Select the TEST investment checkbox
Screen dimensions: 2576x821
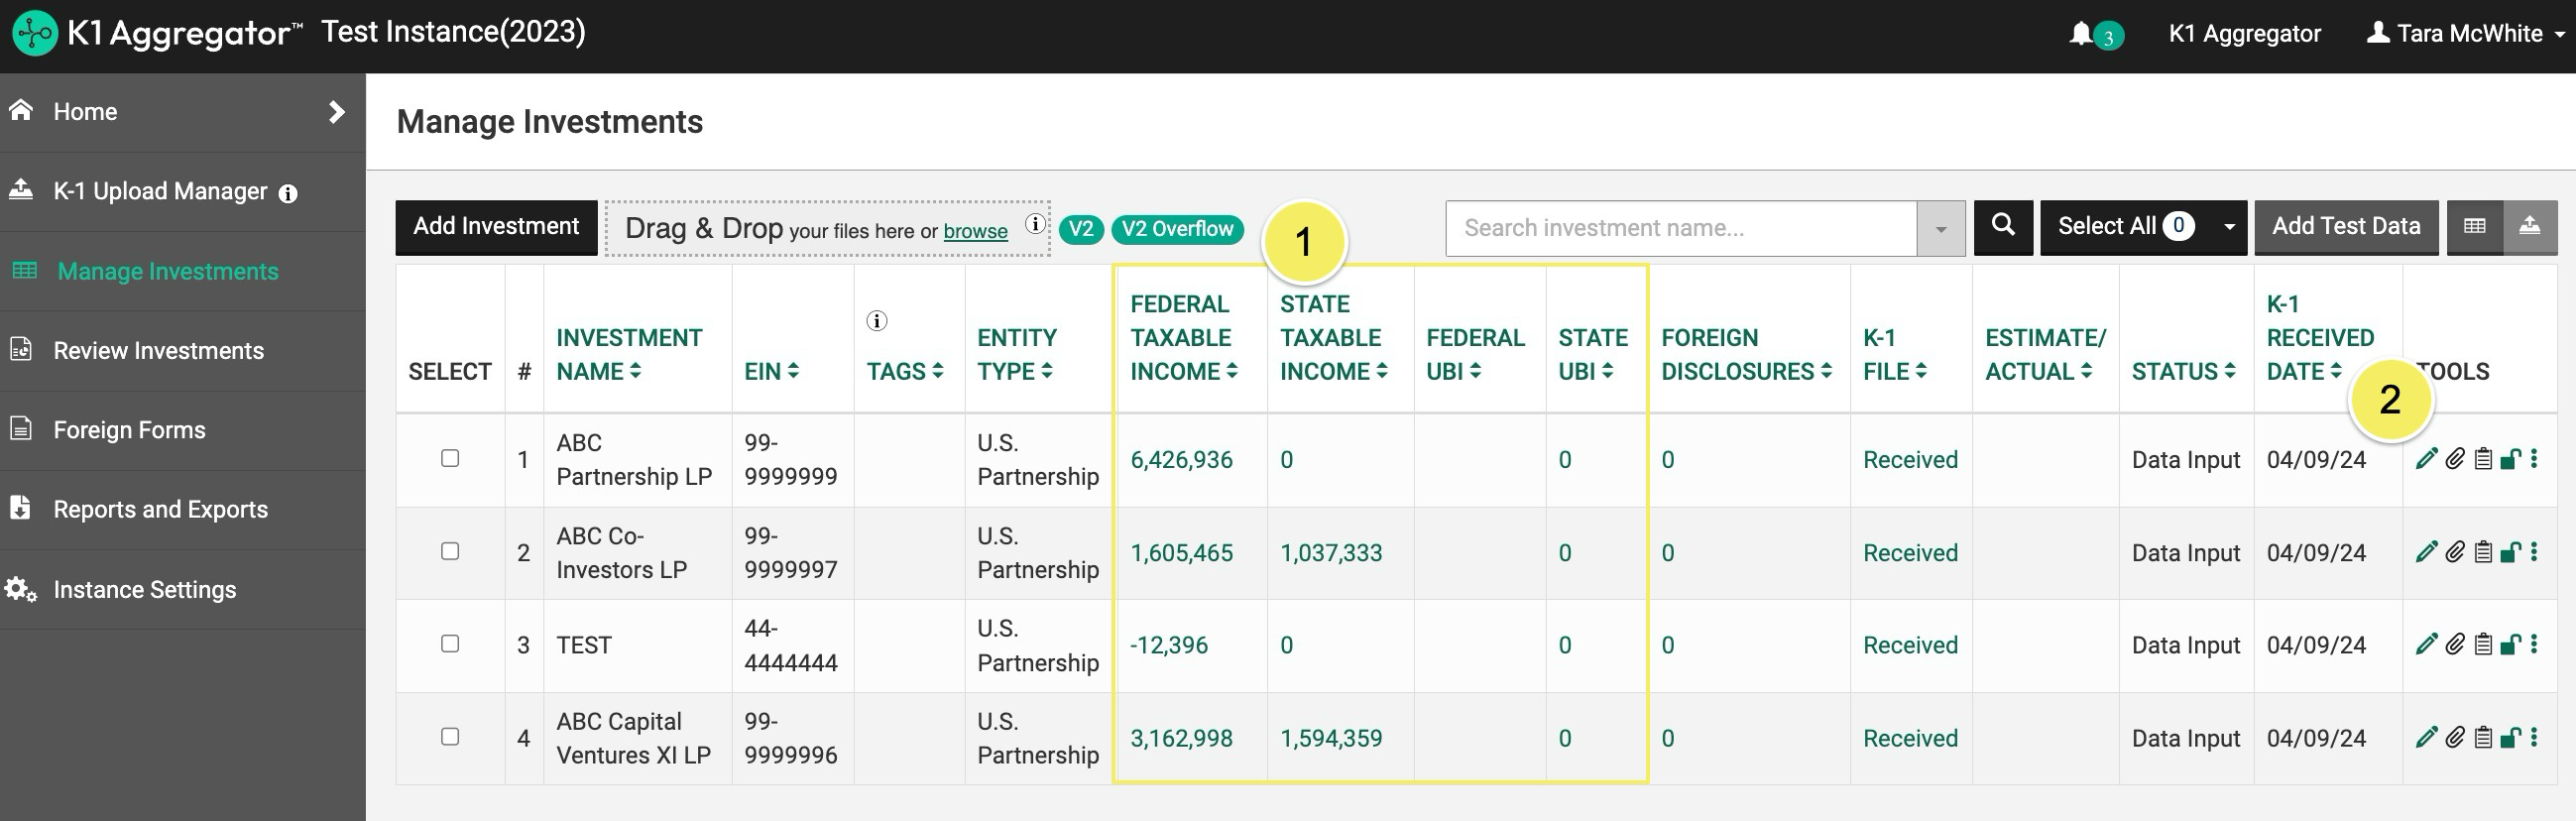point(450,644)
